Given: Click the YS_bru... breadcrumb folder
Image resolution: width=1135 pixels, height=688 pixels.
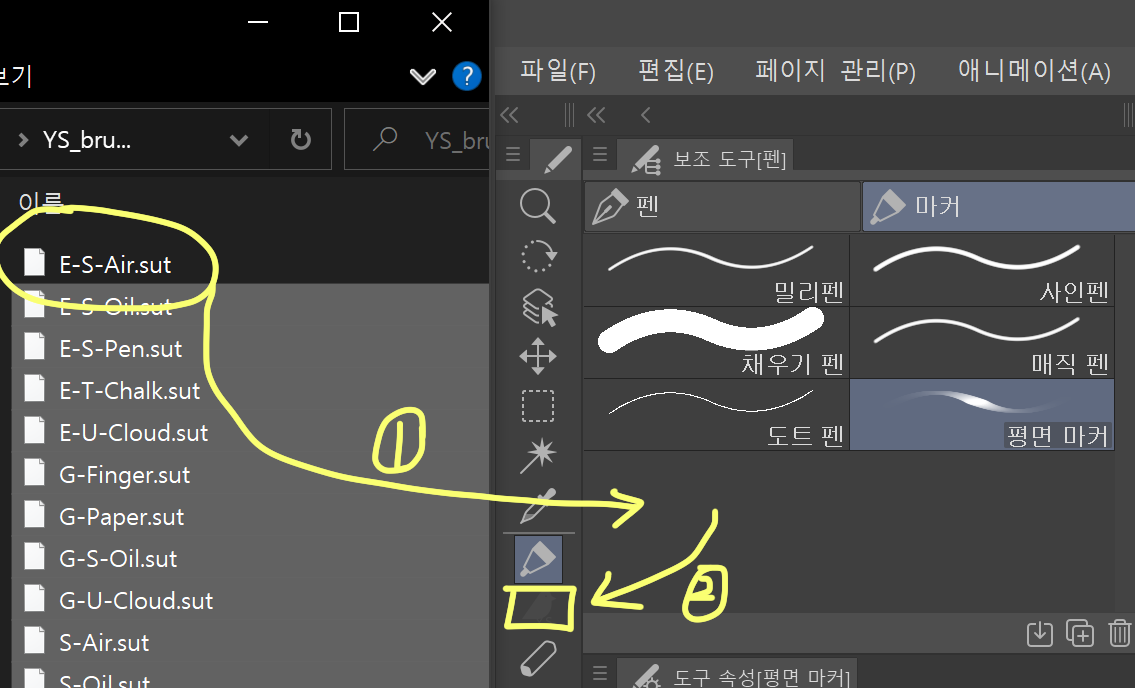Looking at the screenshot, I should coord(87,140).
